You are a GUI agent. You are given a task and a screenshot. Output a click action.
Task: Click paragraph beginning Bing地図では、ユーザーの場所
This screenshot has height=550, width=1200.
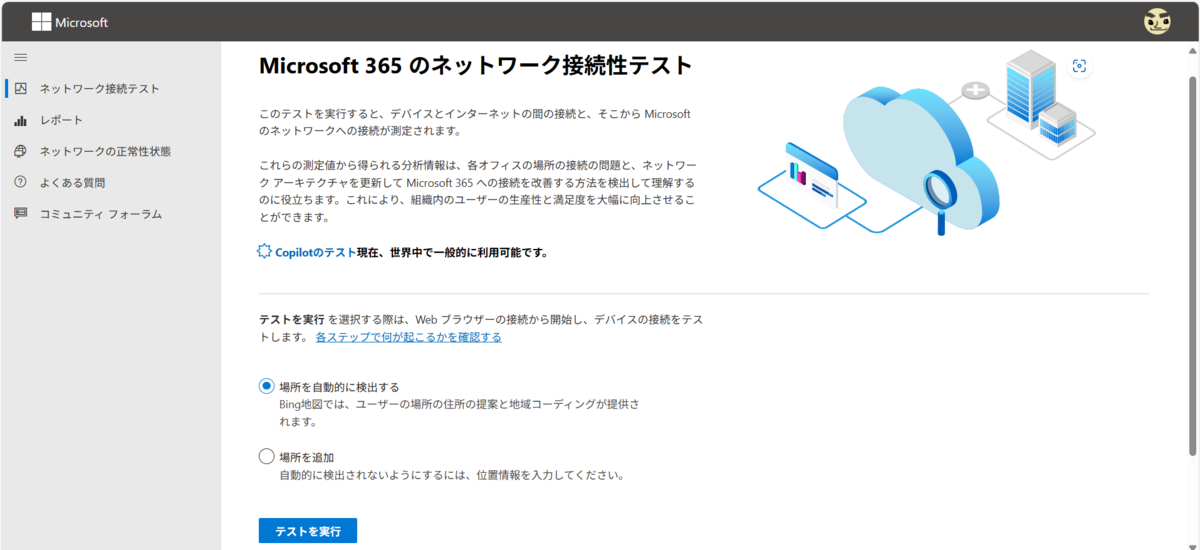pyautogui.click(x=460, y=413)
